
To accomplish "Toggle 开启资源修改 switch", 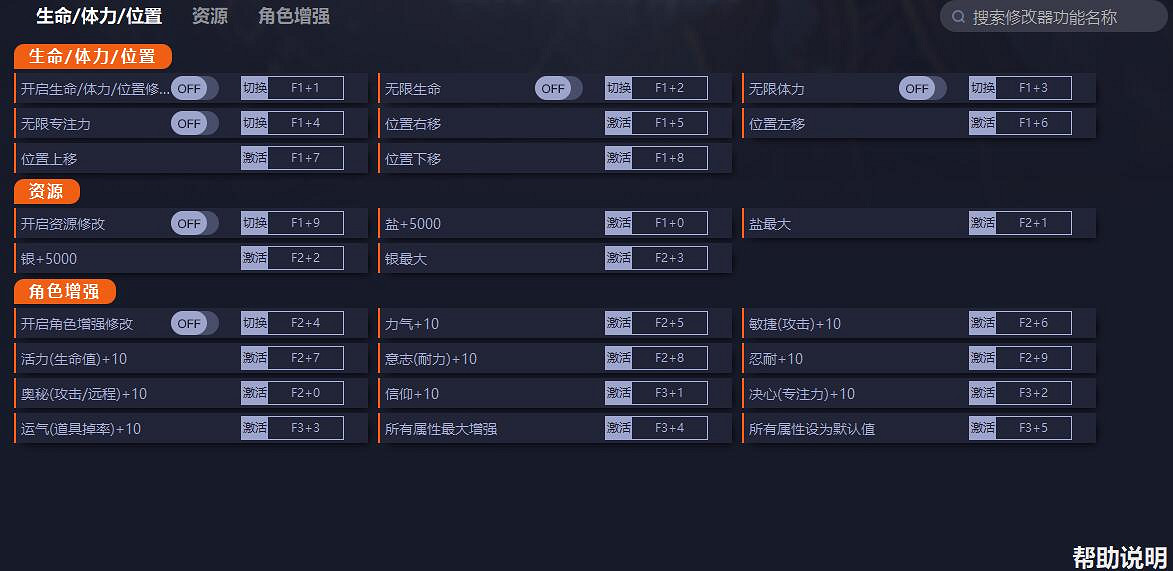I will coord(194,223).
